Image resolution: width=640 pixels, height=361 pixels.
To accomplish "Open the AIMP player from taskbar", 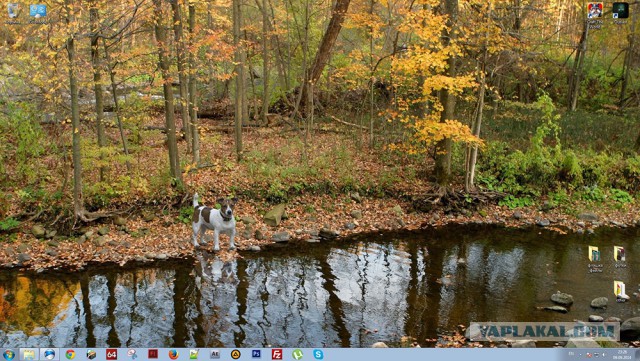I will [236, 354].
